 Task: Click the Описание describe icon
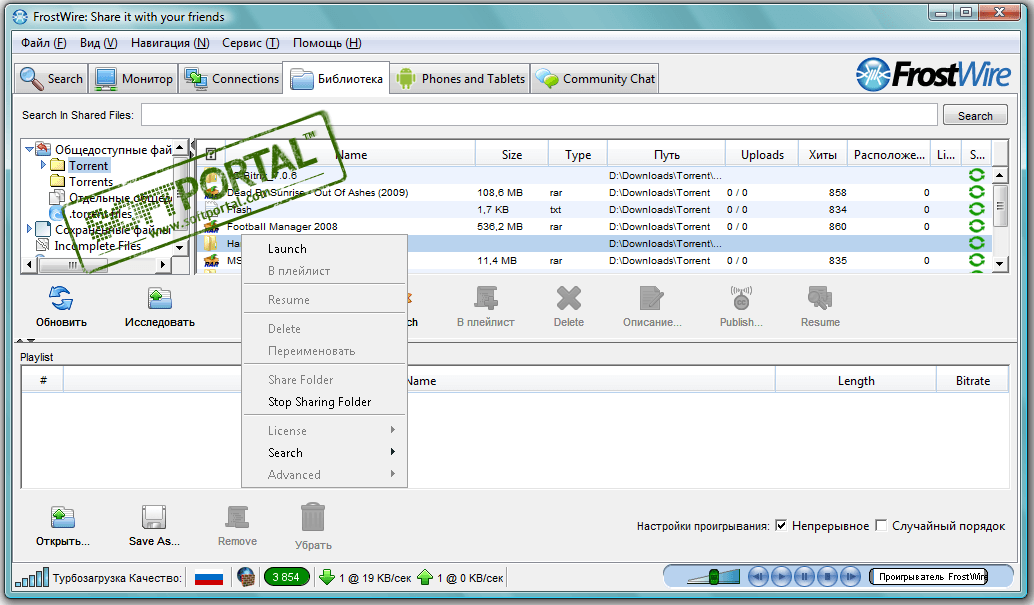[652, 298]
